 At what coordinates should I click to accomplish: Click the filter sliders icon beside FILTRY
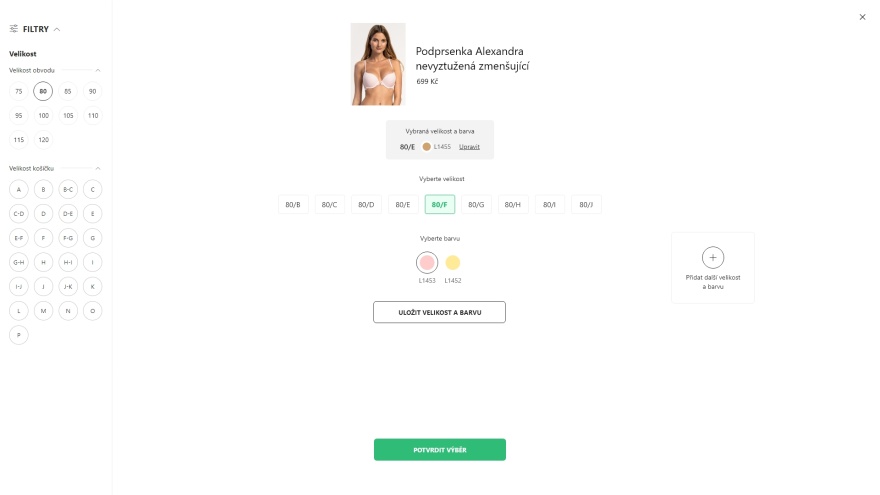(x=13, y=29)
